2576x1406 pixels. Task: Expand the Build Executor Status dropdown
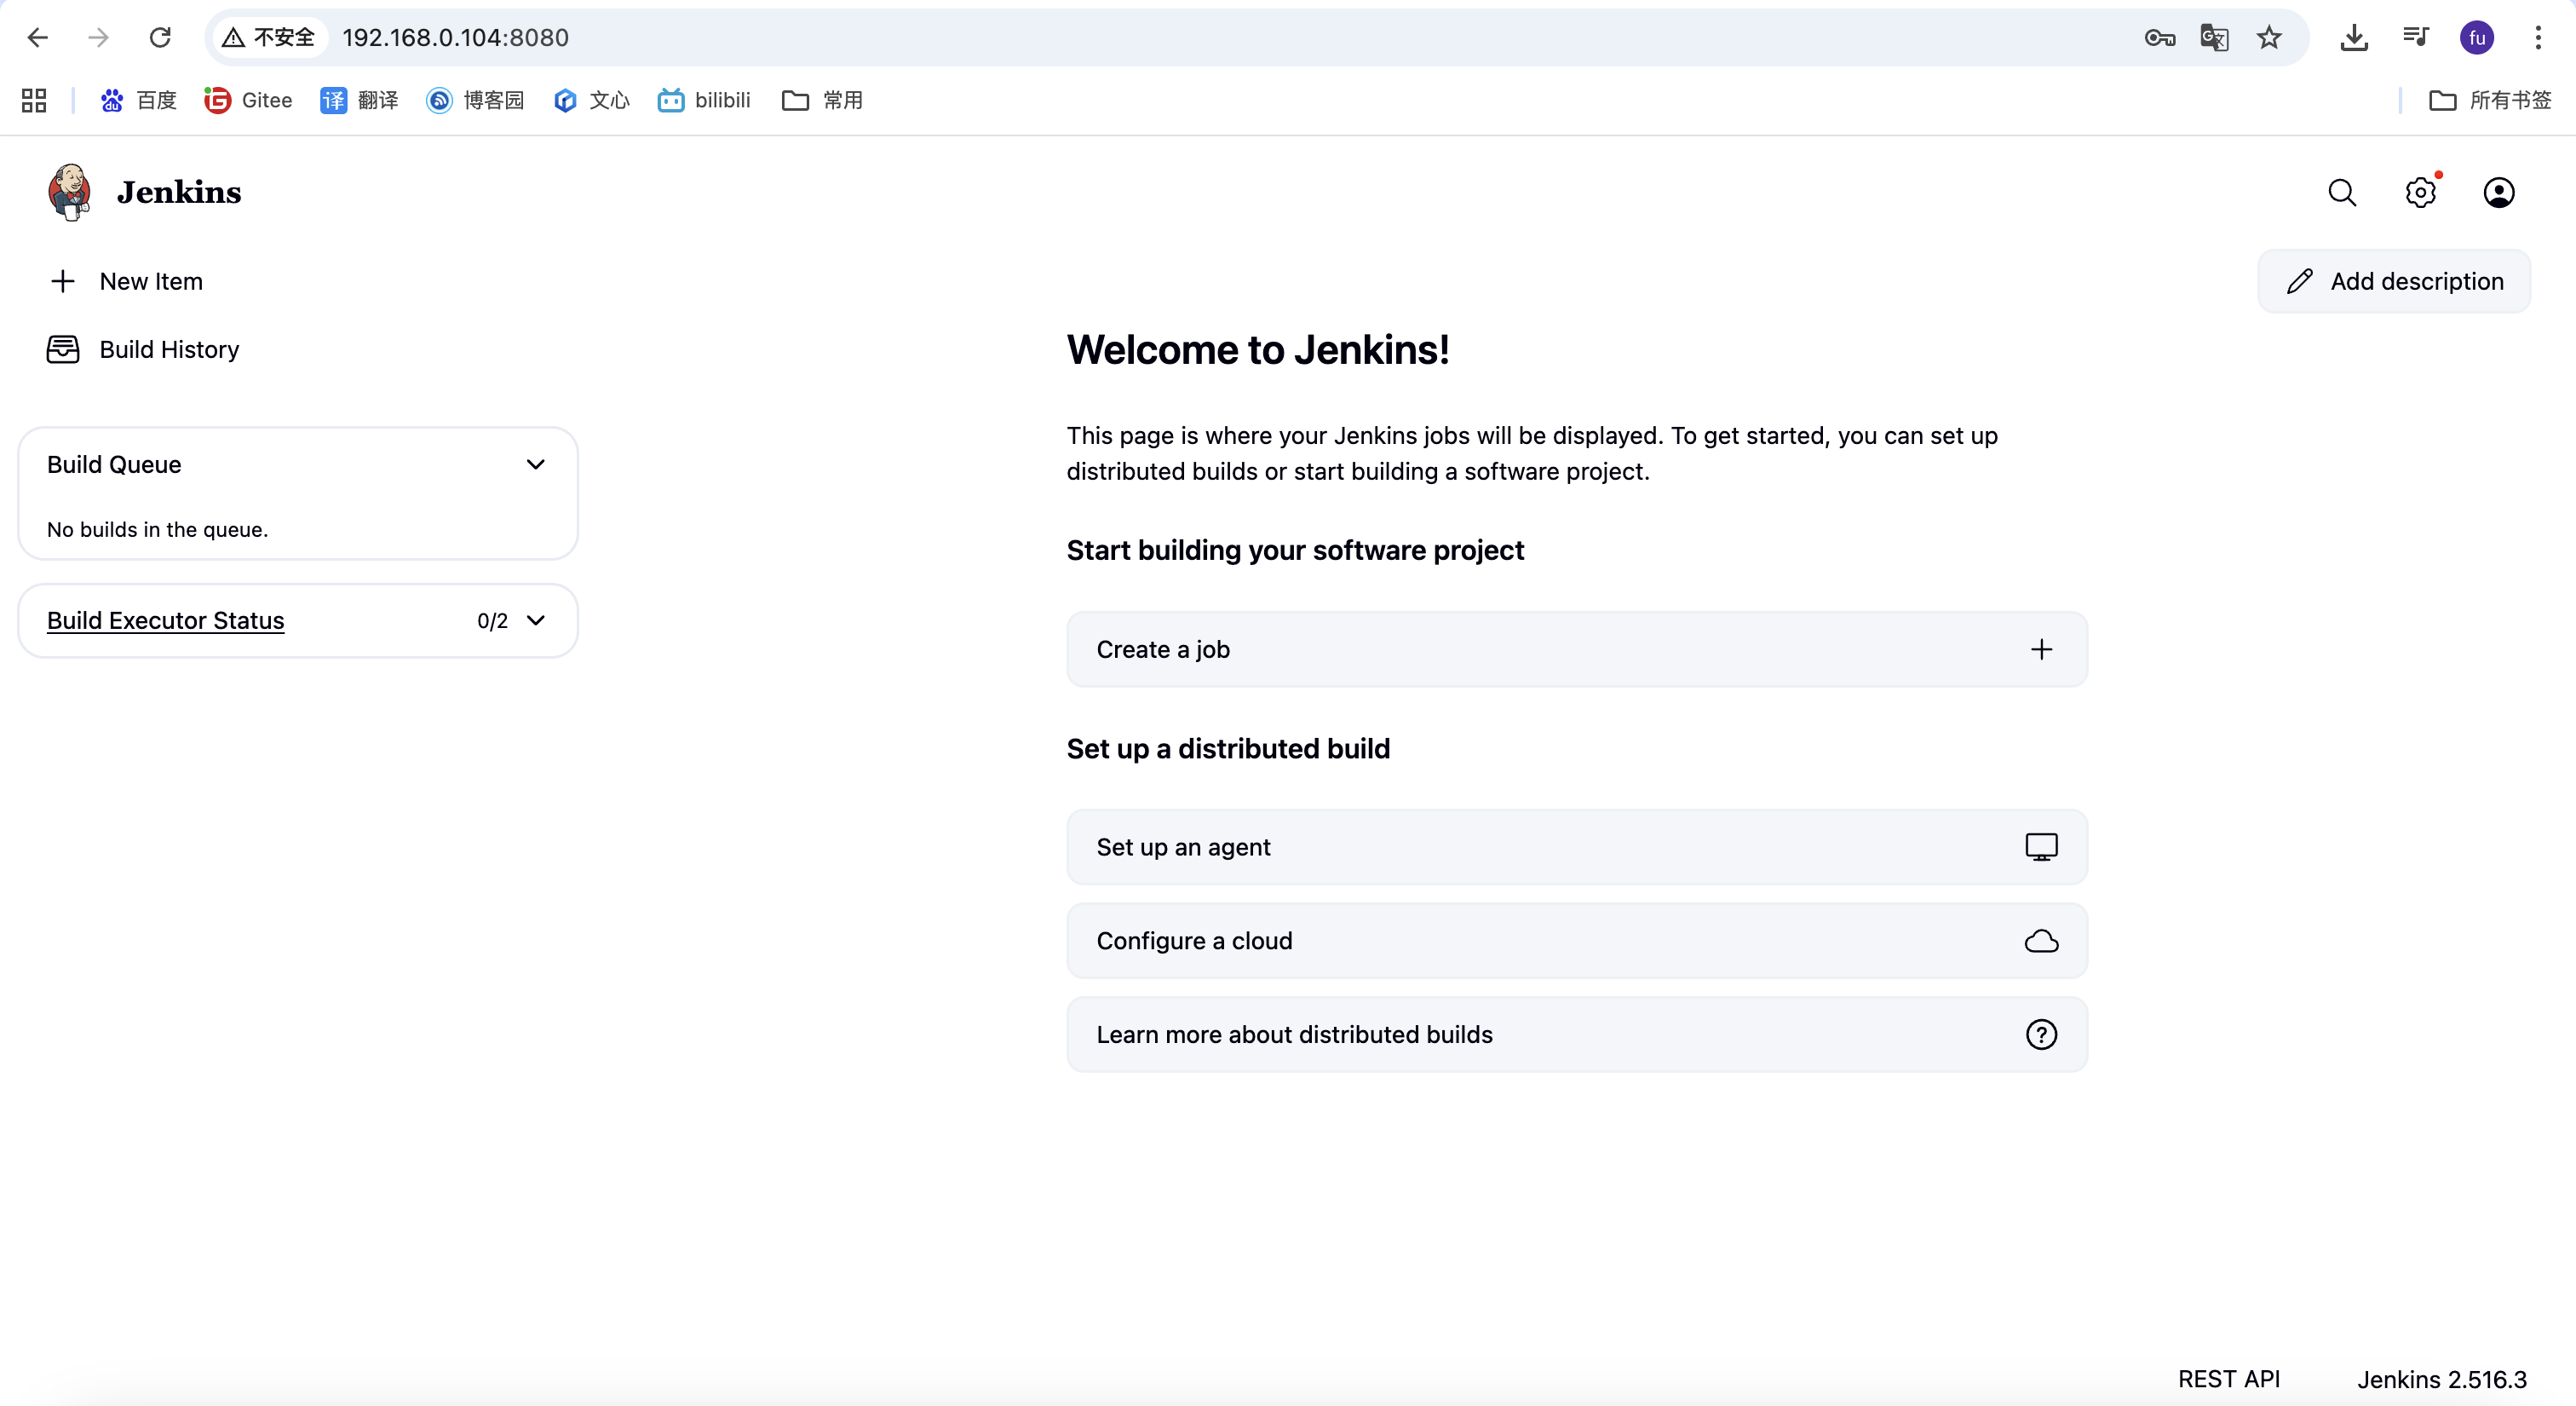coord(536,621)
